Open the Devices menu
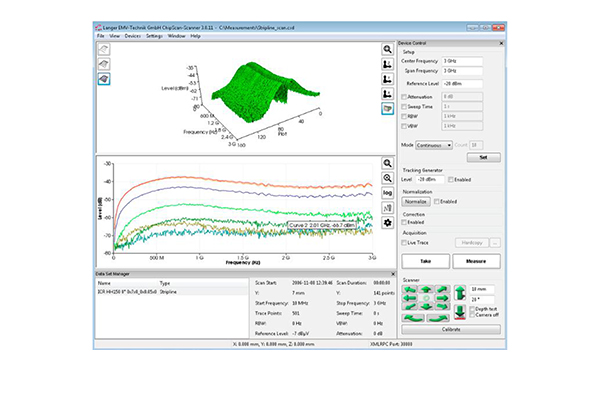 click(x=133, y=36)
